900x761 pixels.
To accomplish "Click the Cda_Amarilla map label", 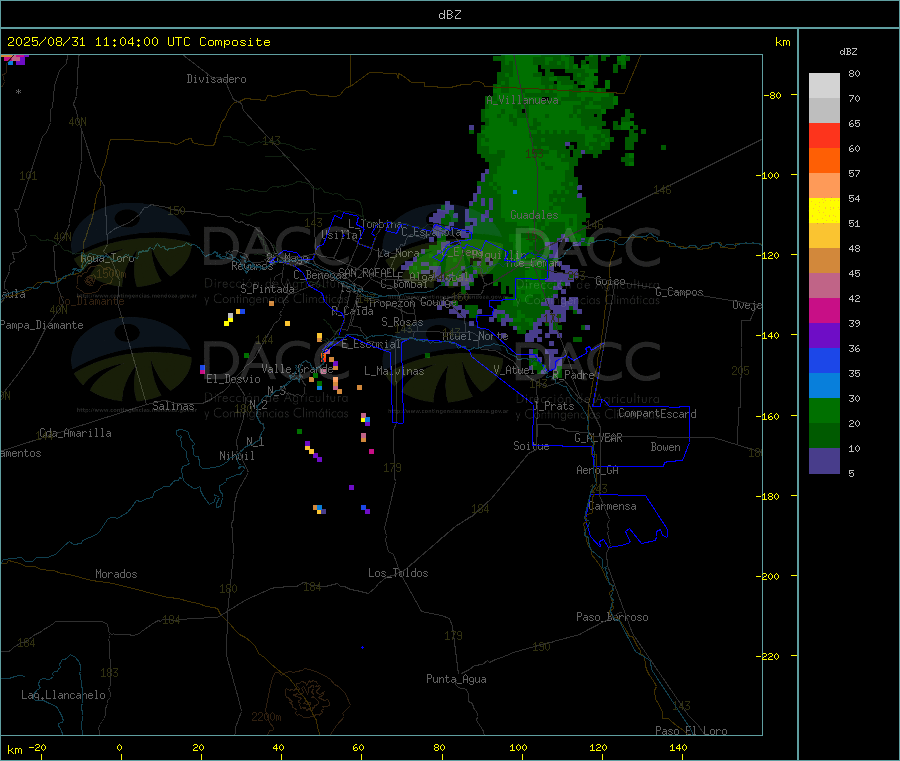I will [75, 433].
